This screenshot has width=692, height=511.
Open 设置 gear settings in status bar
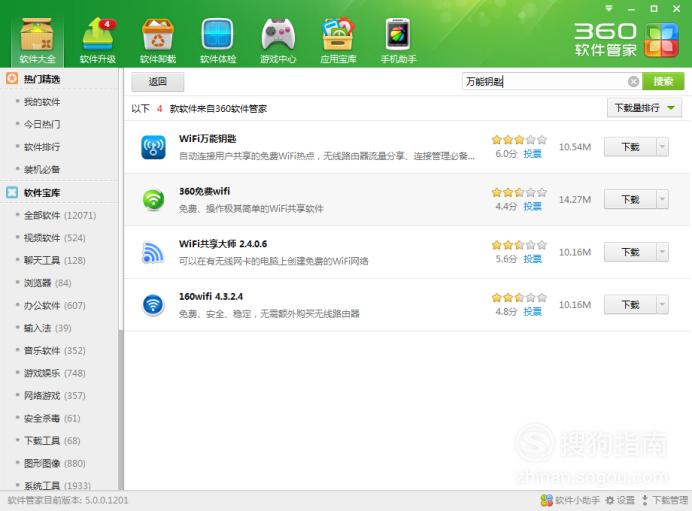pyautogui.click(x=620, y=500)
